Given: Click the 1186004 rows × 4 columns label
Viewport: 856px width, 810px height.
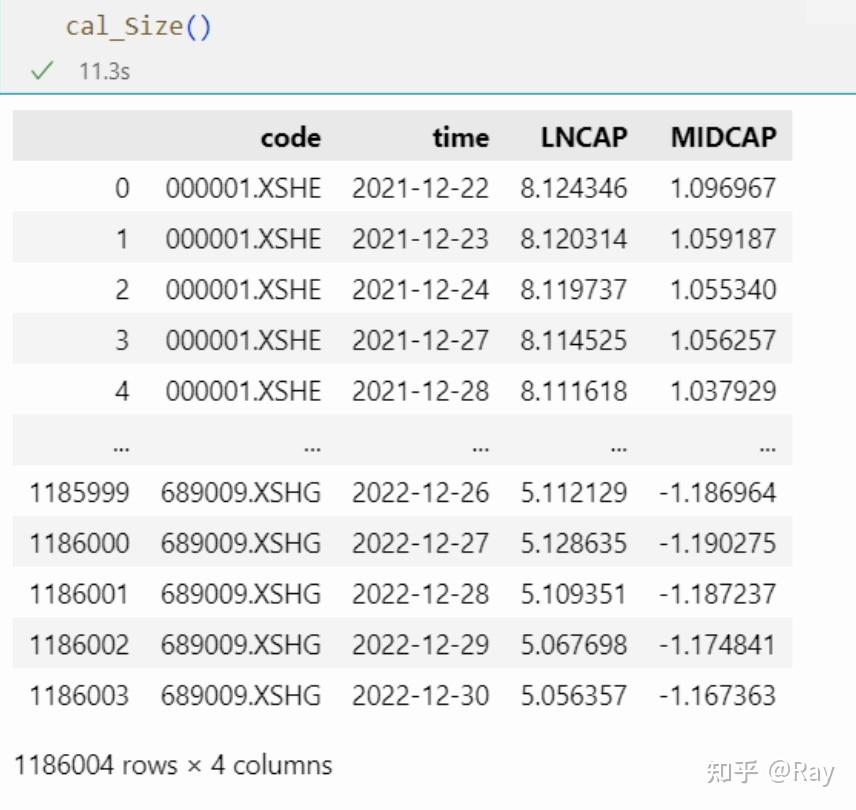Looking at the screenshot, I should pyautogui.click(x=172, y=764).
